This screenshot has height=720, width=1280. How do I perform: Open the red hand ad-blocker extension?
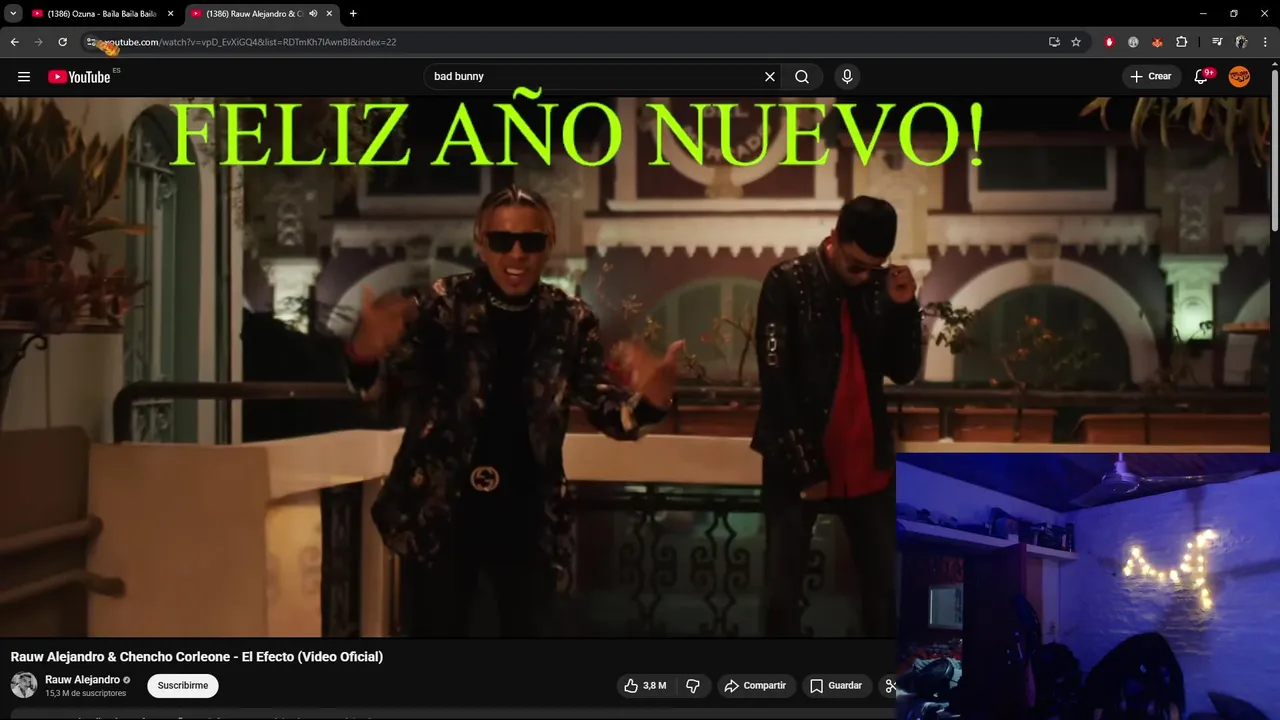coord(1109,42)
